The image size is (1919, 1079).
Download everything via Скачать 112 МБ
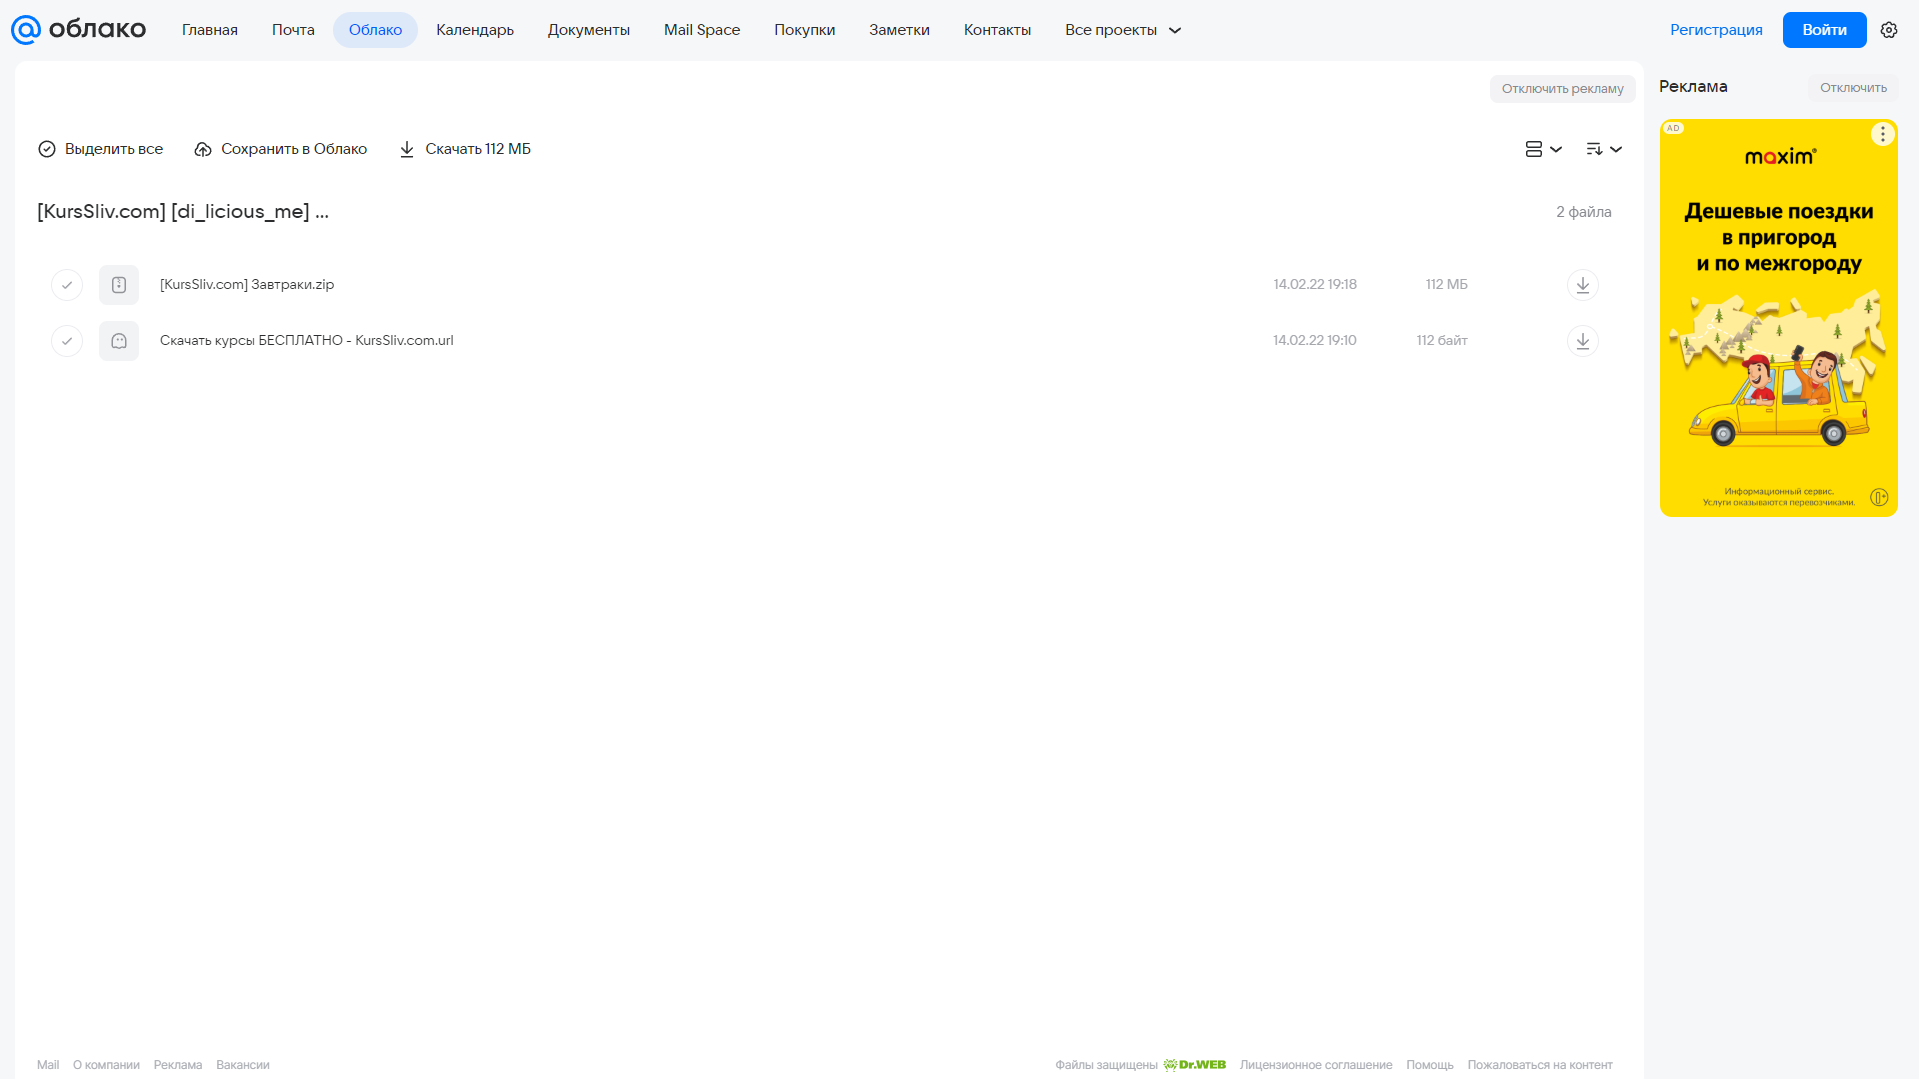point(465,149)
